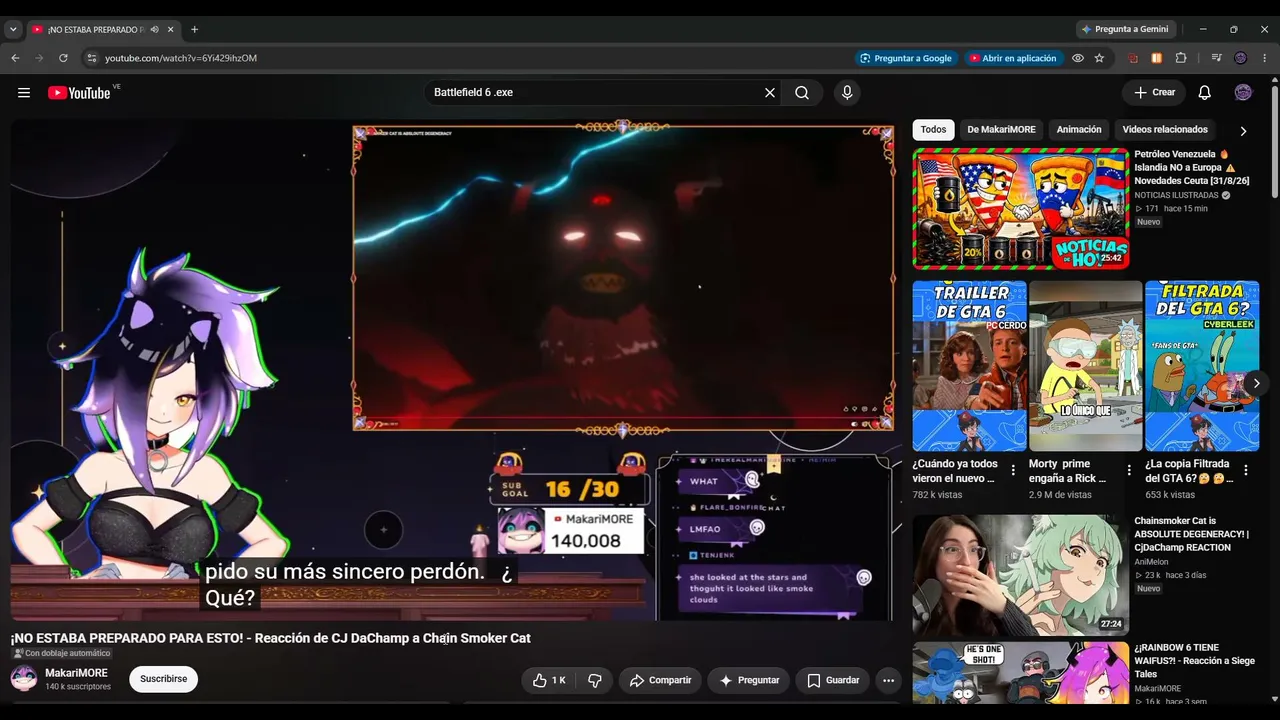
Task: Open YouTube account avatar menu
Action: [1243, 93]
